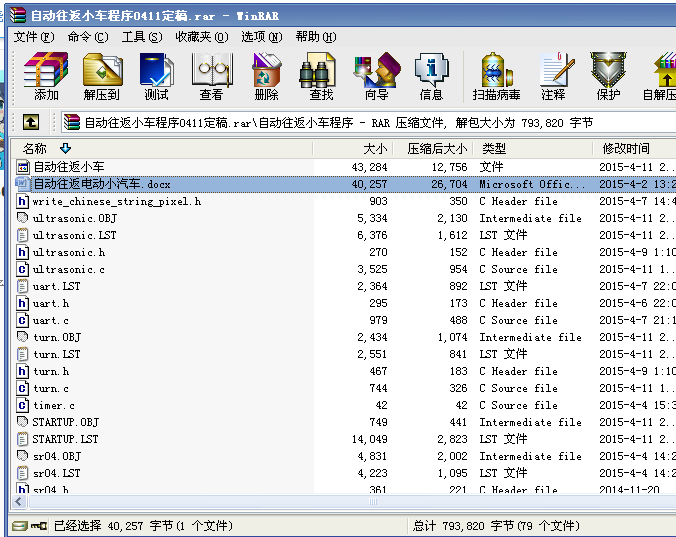Select the STARTUP.LST file row
The image size is (676, 537).
[344, 439]
